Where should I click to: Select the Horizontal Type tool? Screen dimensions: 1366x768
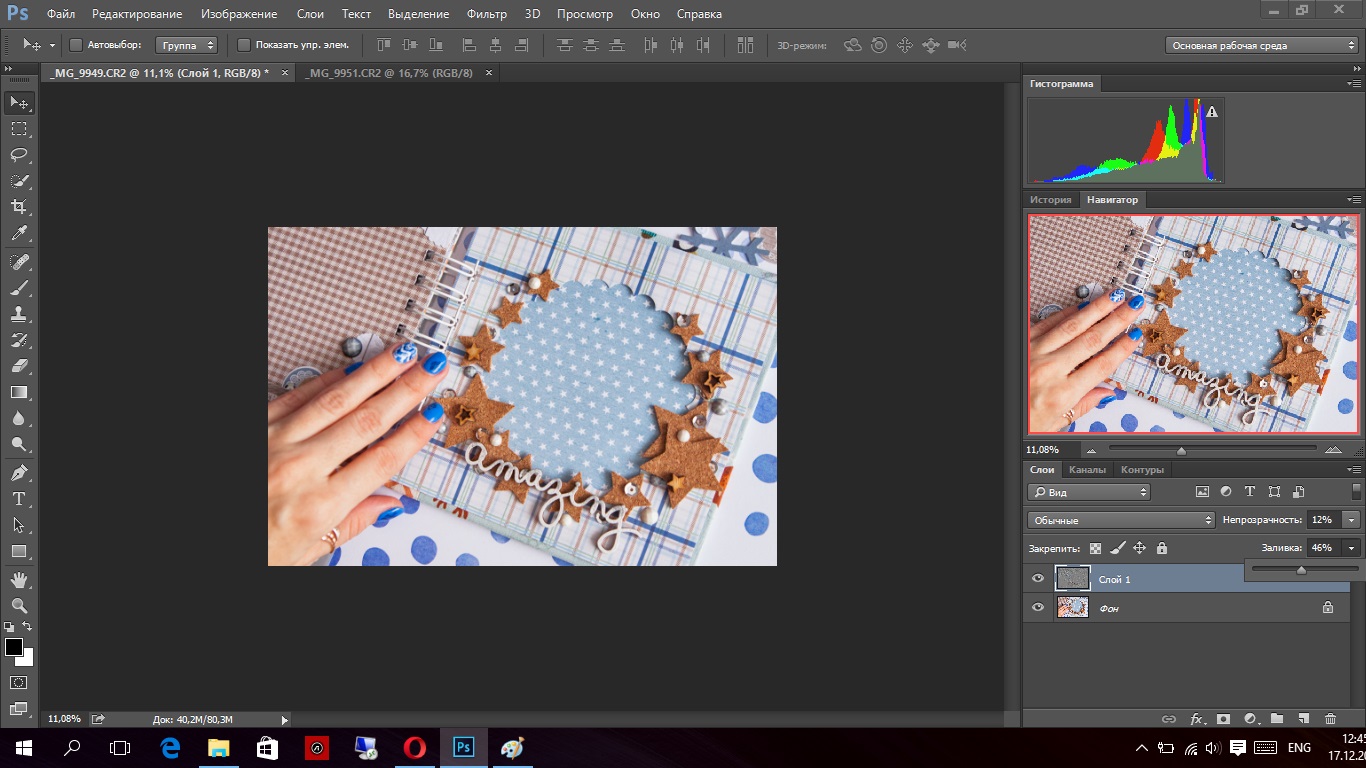tap(19, 499)
